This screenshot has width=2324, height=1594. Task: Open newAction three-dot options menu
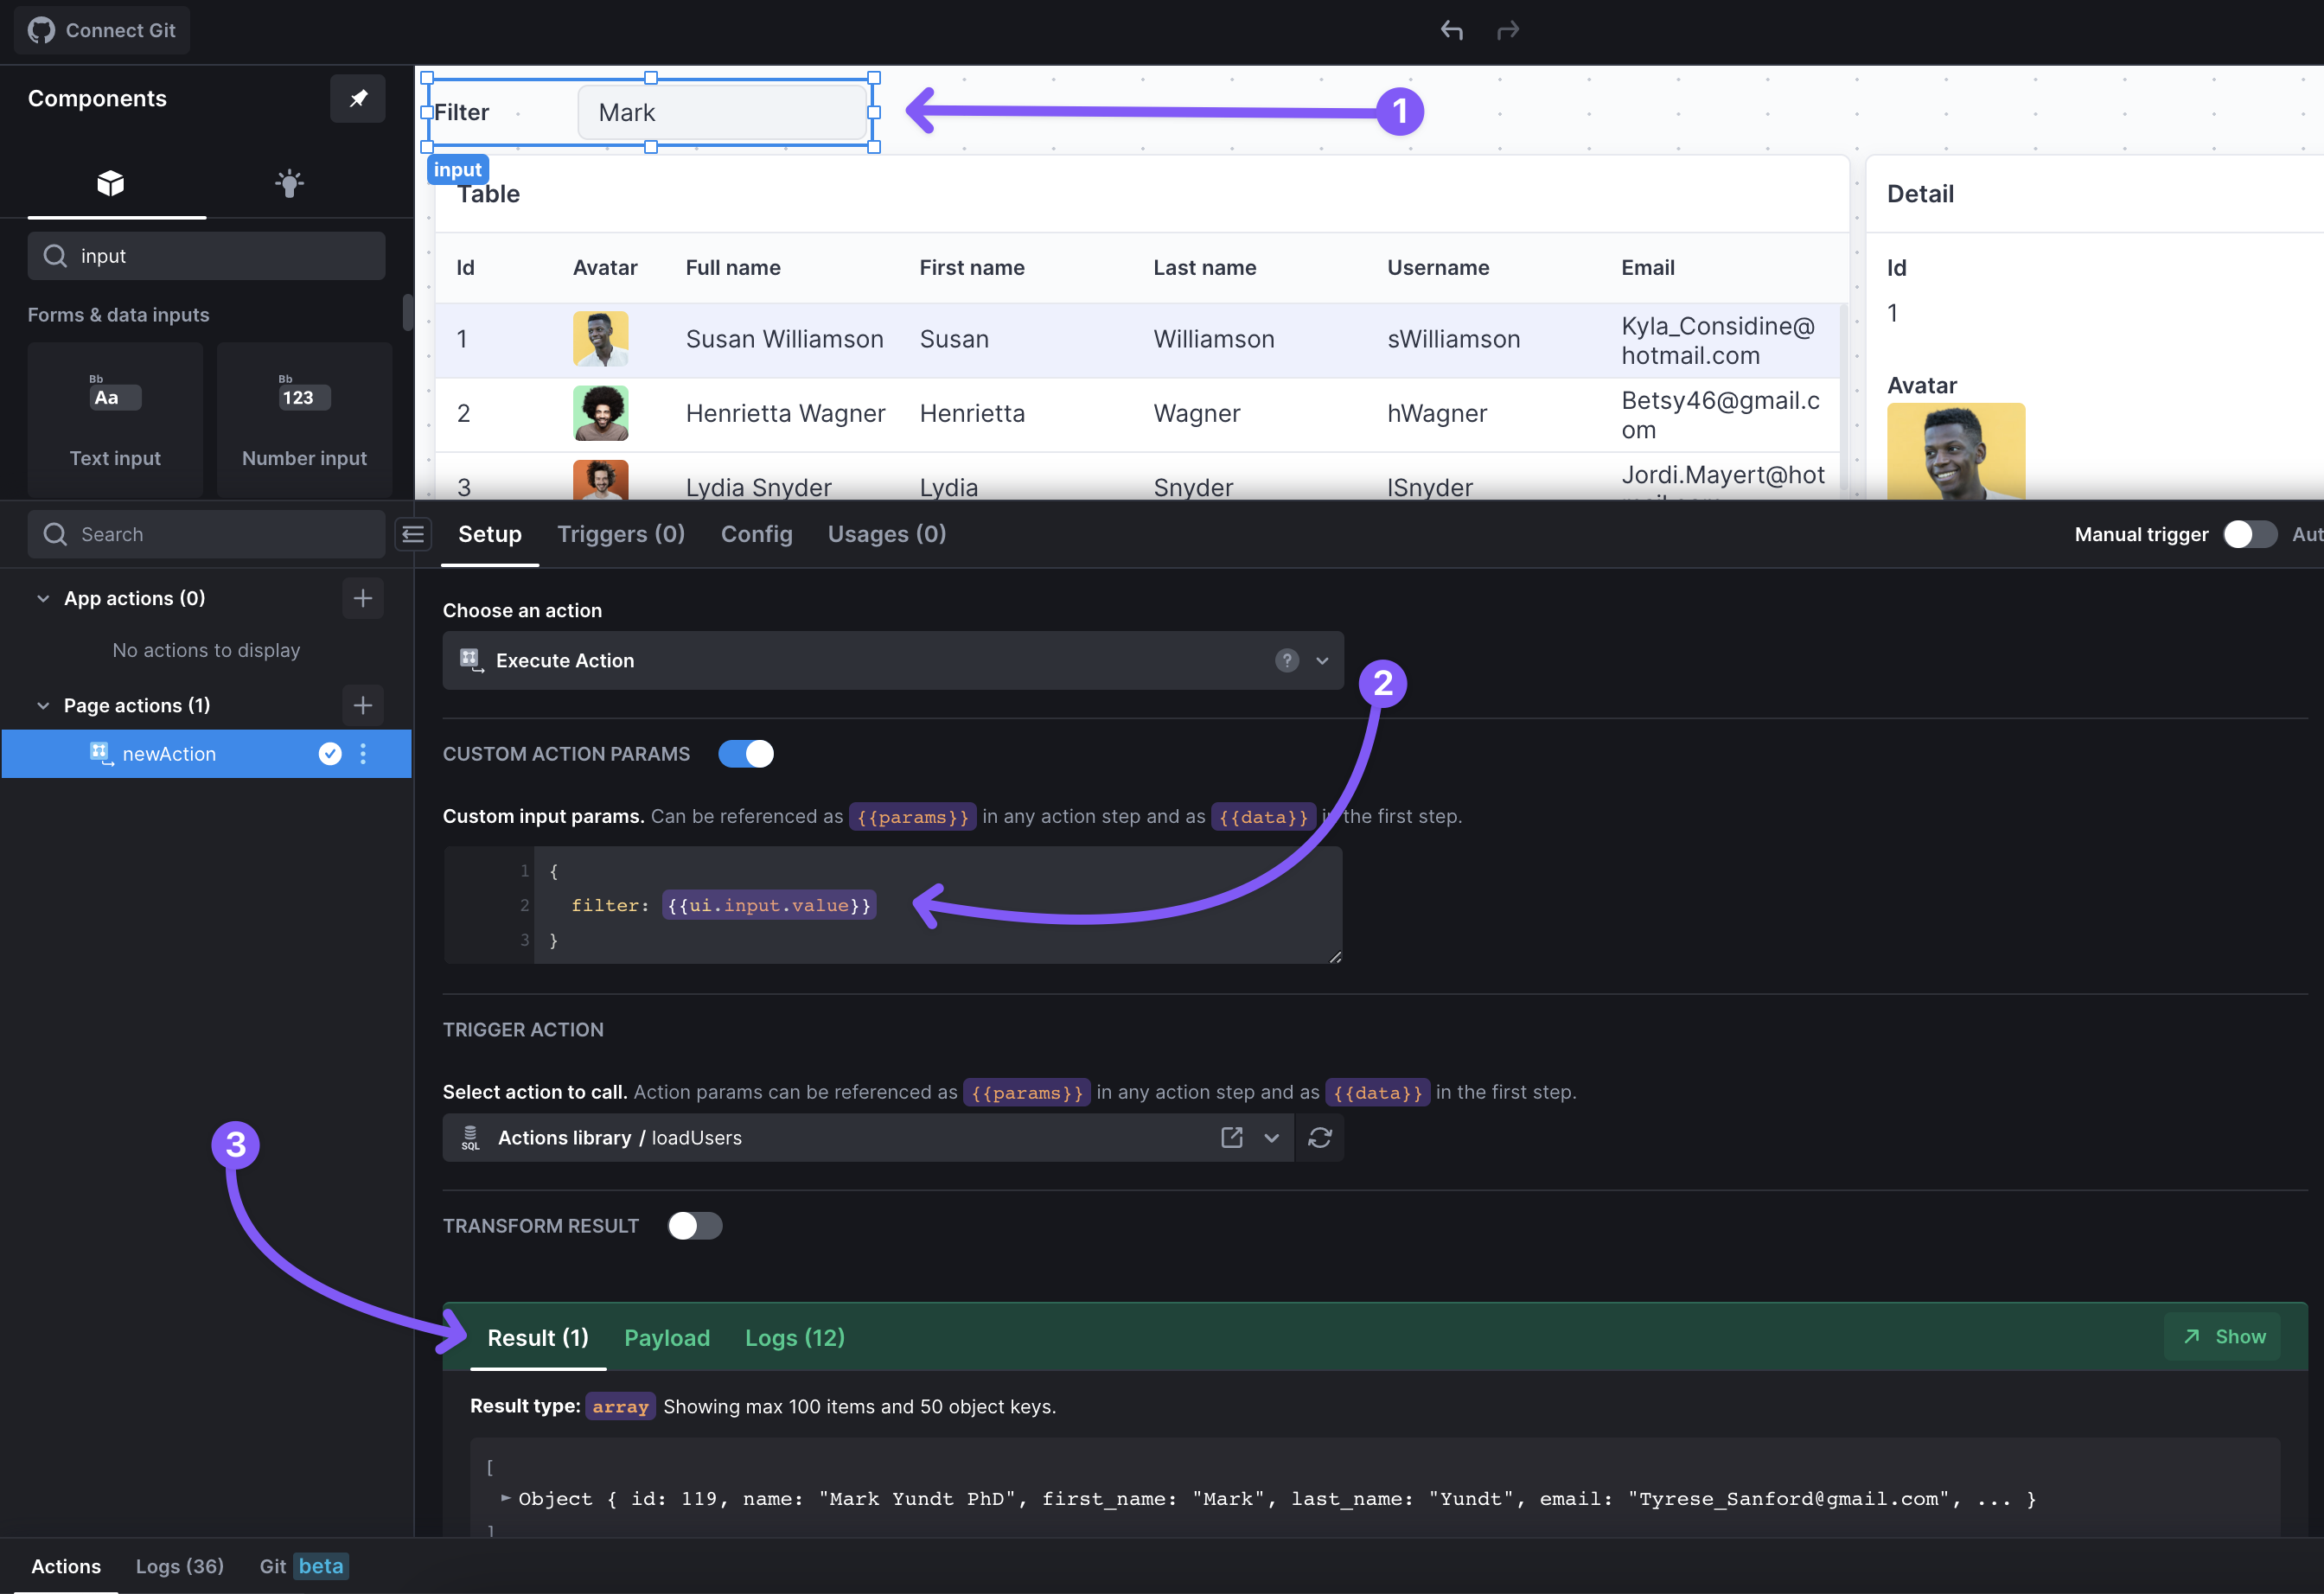pyautogui.click(x=363, y=754)
